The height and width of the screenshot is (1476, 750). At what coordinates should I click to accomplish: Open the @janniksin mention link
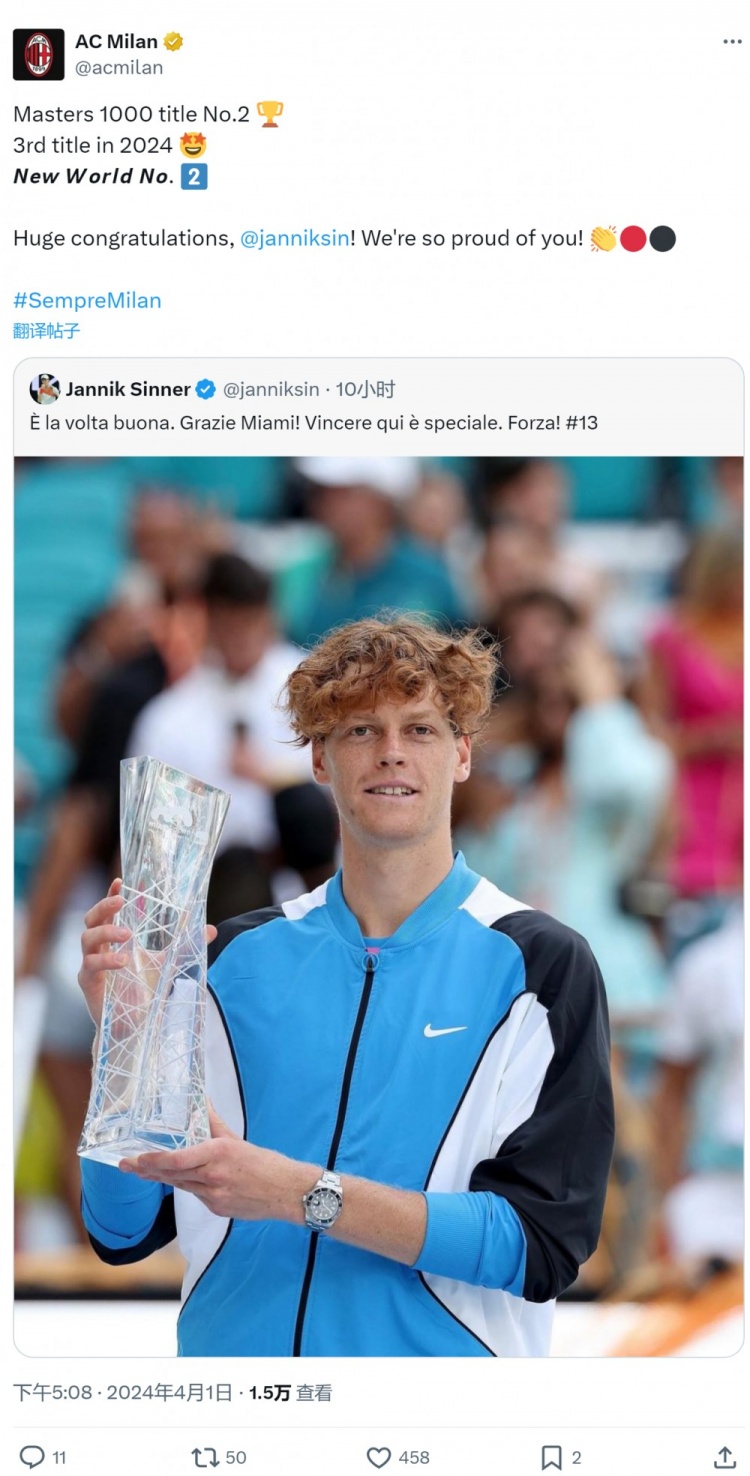click(295, 238)
